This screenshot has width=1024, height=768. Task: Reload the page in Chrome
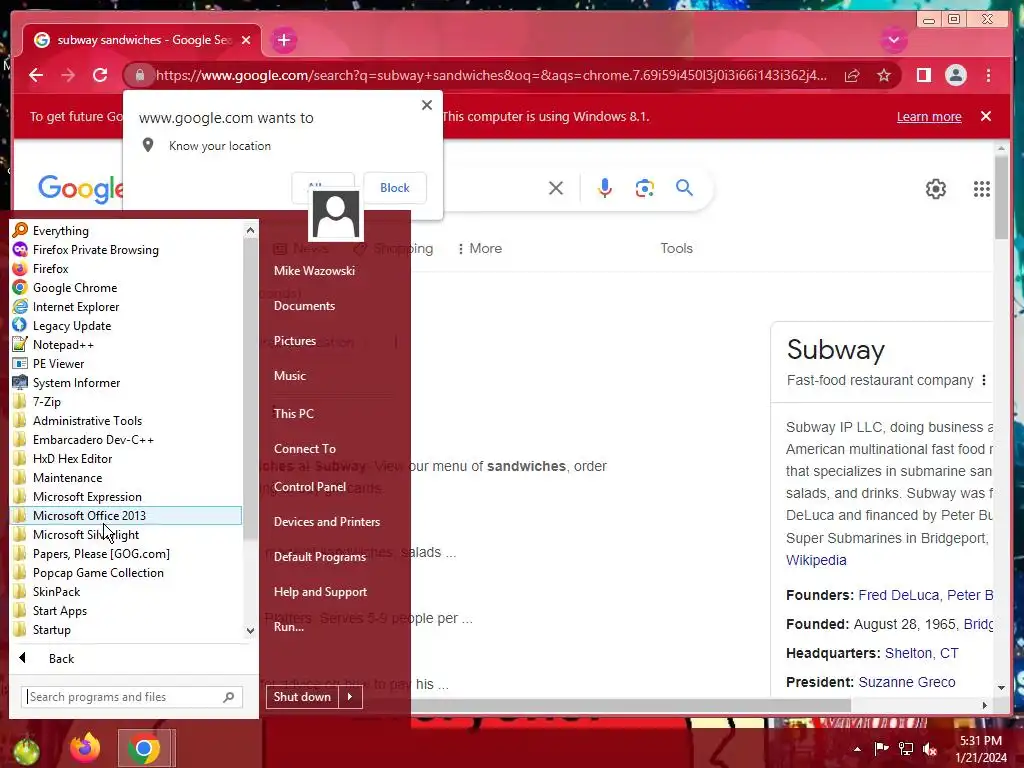click(x=100, y=75)
